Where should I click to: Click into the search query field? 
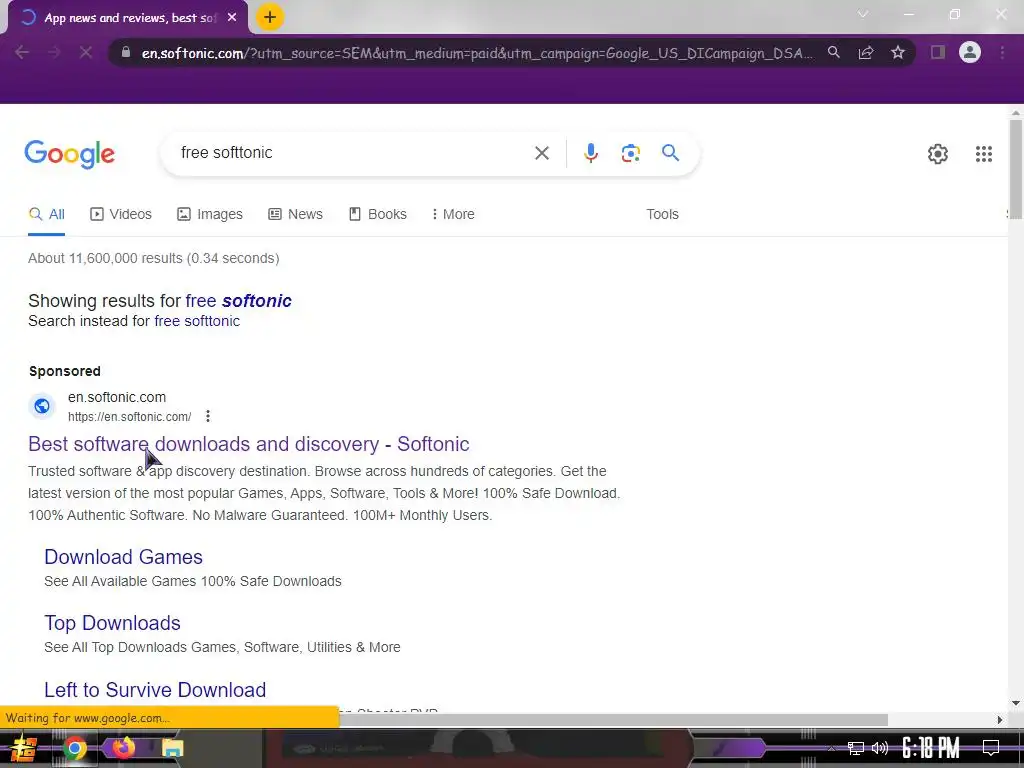353,153
